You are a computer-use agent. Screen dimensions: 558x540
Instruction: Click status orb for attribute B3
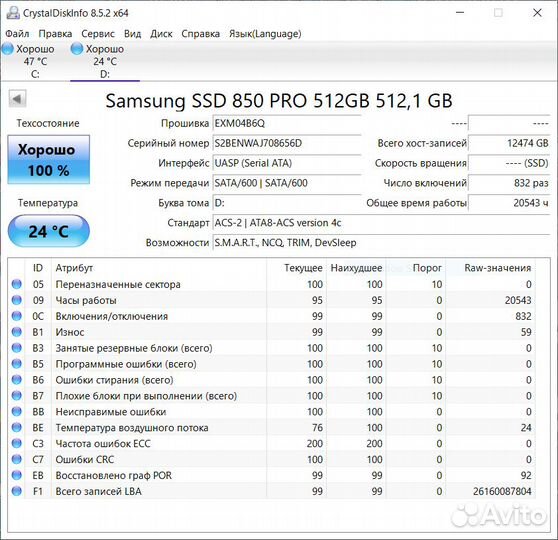click(x=16, y=348)
